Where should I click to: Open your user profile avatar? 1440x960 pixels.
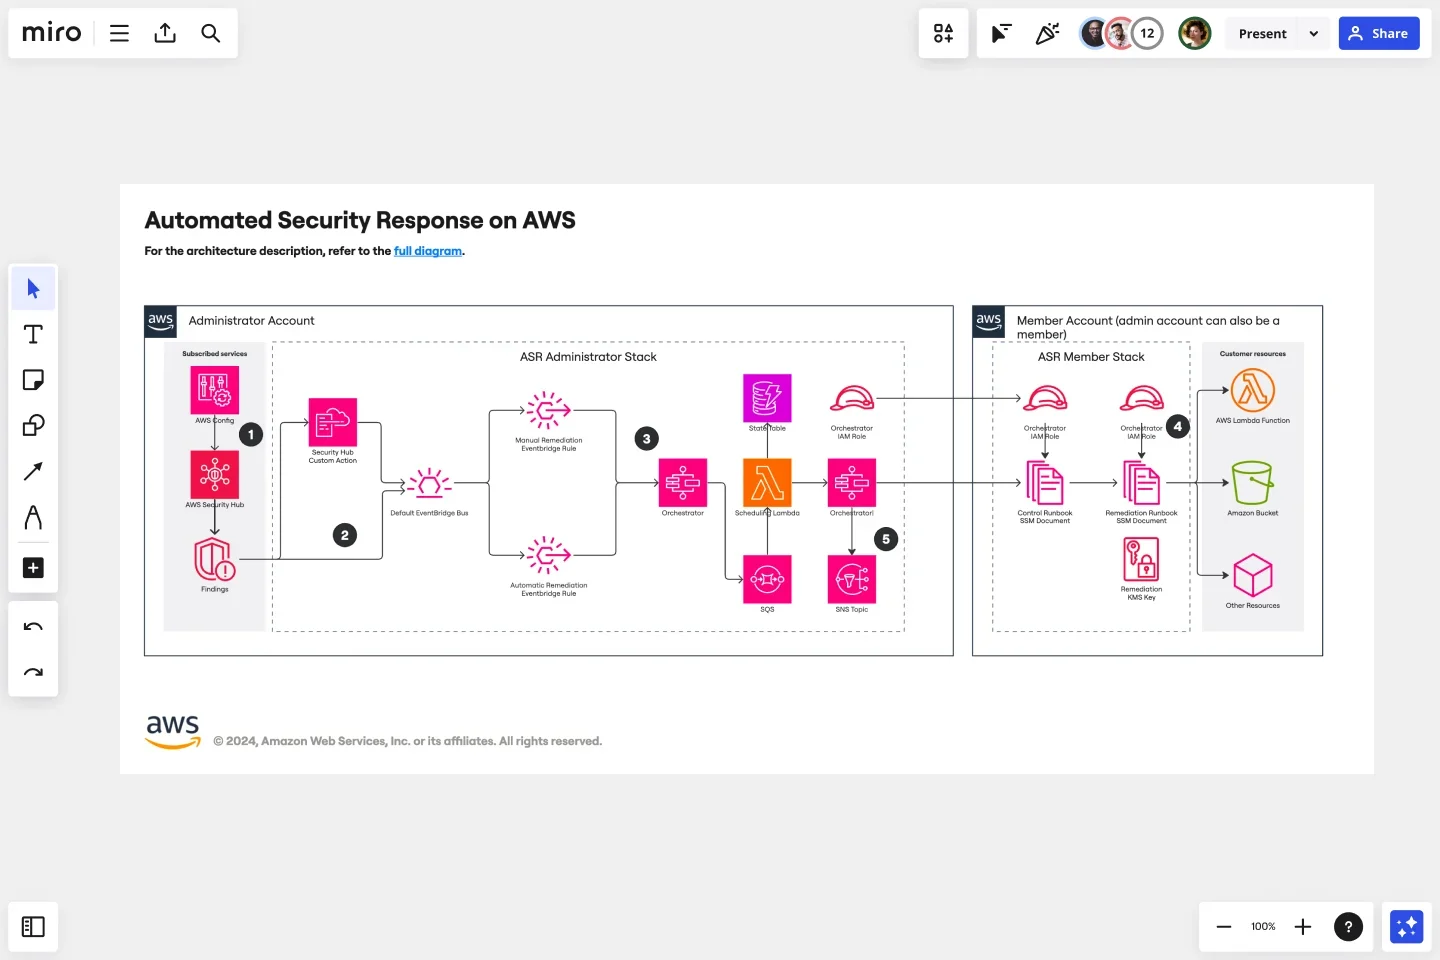click(1194, 33)
